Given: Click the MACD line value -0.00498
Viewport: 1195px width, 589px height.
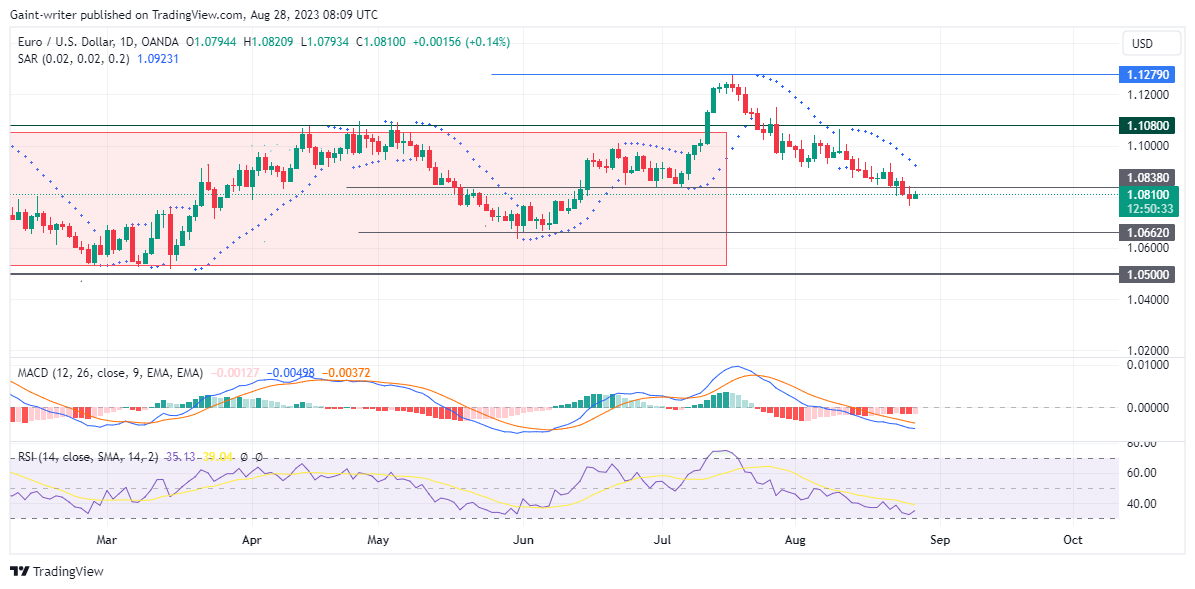Looking at the screenshot, I should pyautogui.click(x=291, y=373).
